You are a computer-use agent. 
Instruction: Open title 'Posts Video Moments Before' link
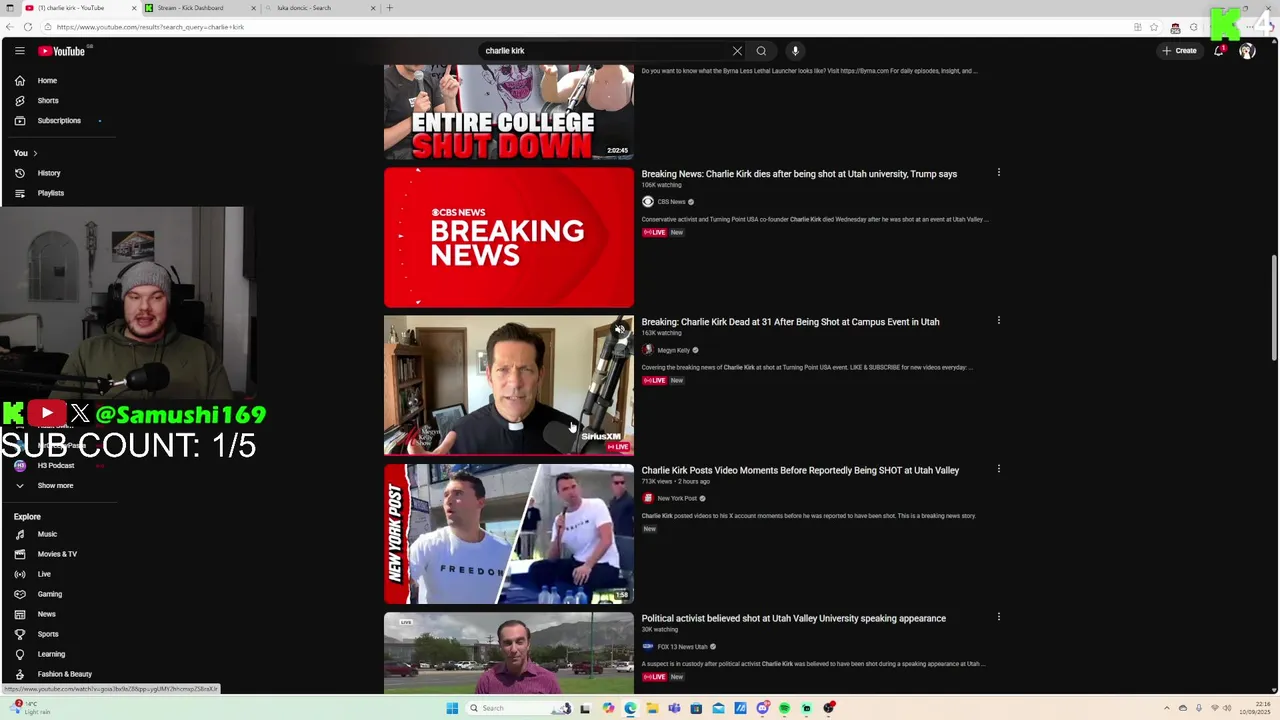(800, 470)
